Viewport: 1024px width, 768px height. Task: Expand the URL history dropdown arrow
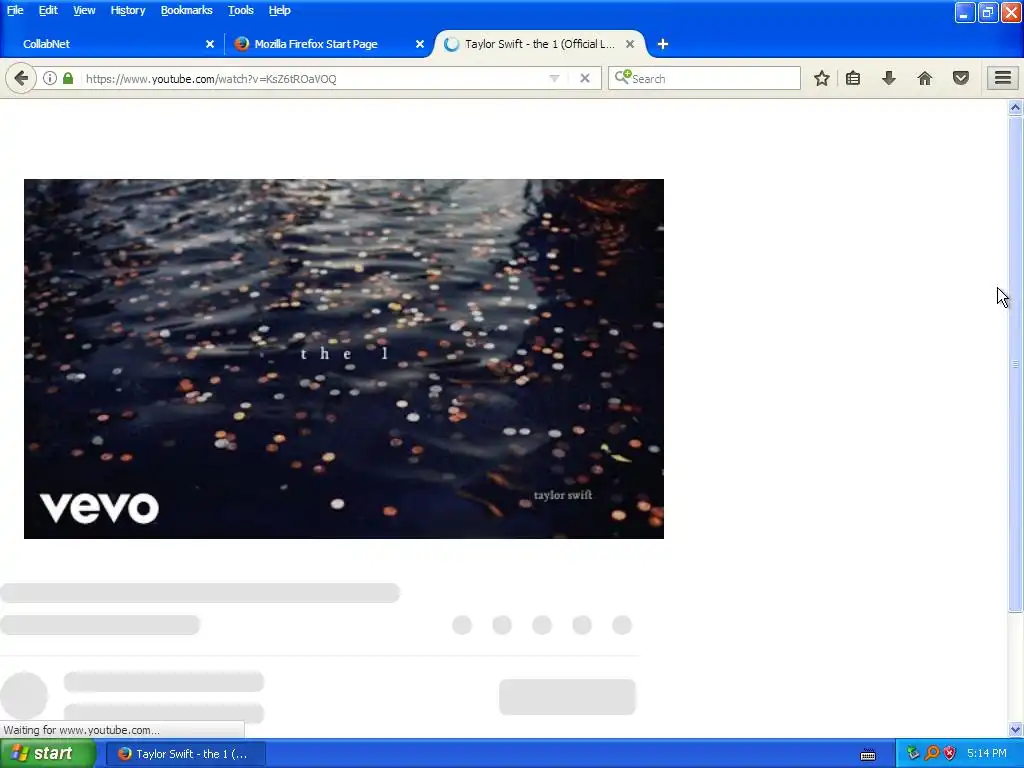click(x=554, y=78)
